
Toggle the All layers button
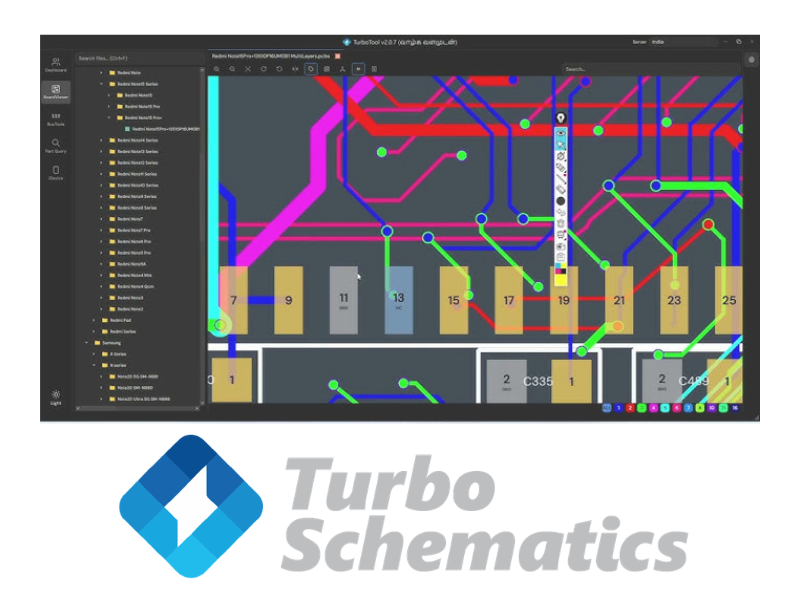[607, 408]
